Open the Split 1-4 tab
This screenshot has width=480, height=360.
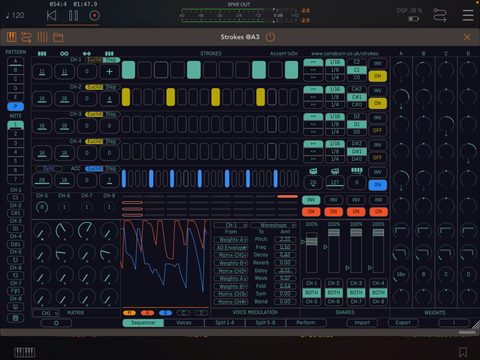(x=225, y=323)
